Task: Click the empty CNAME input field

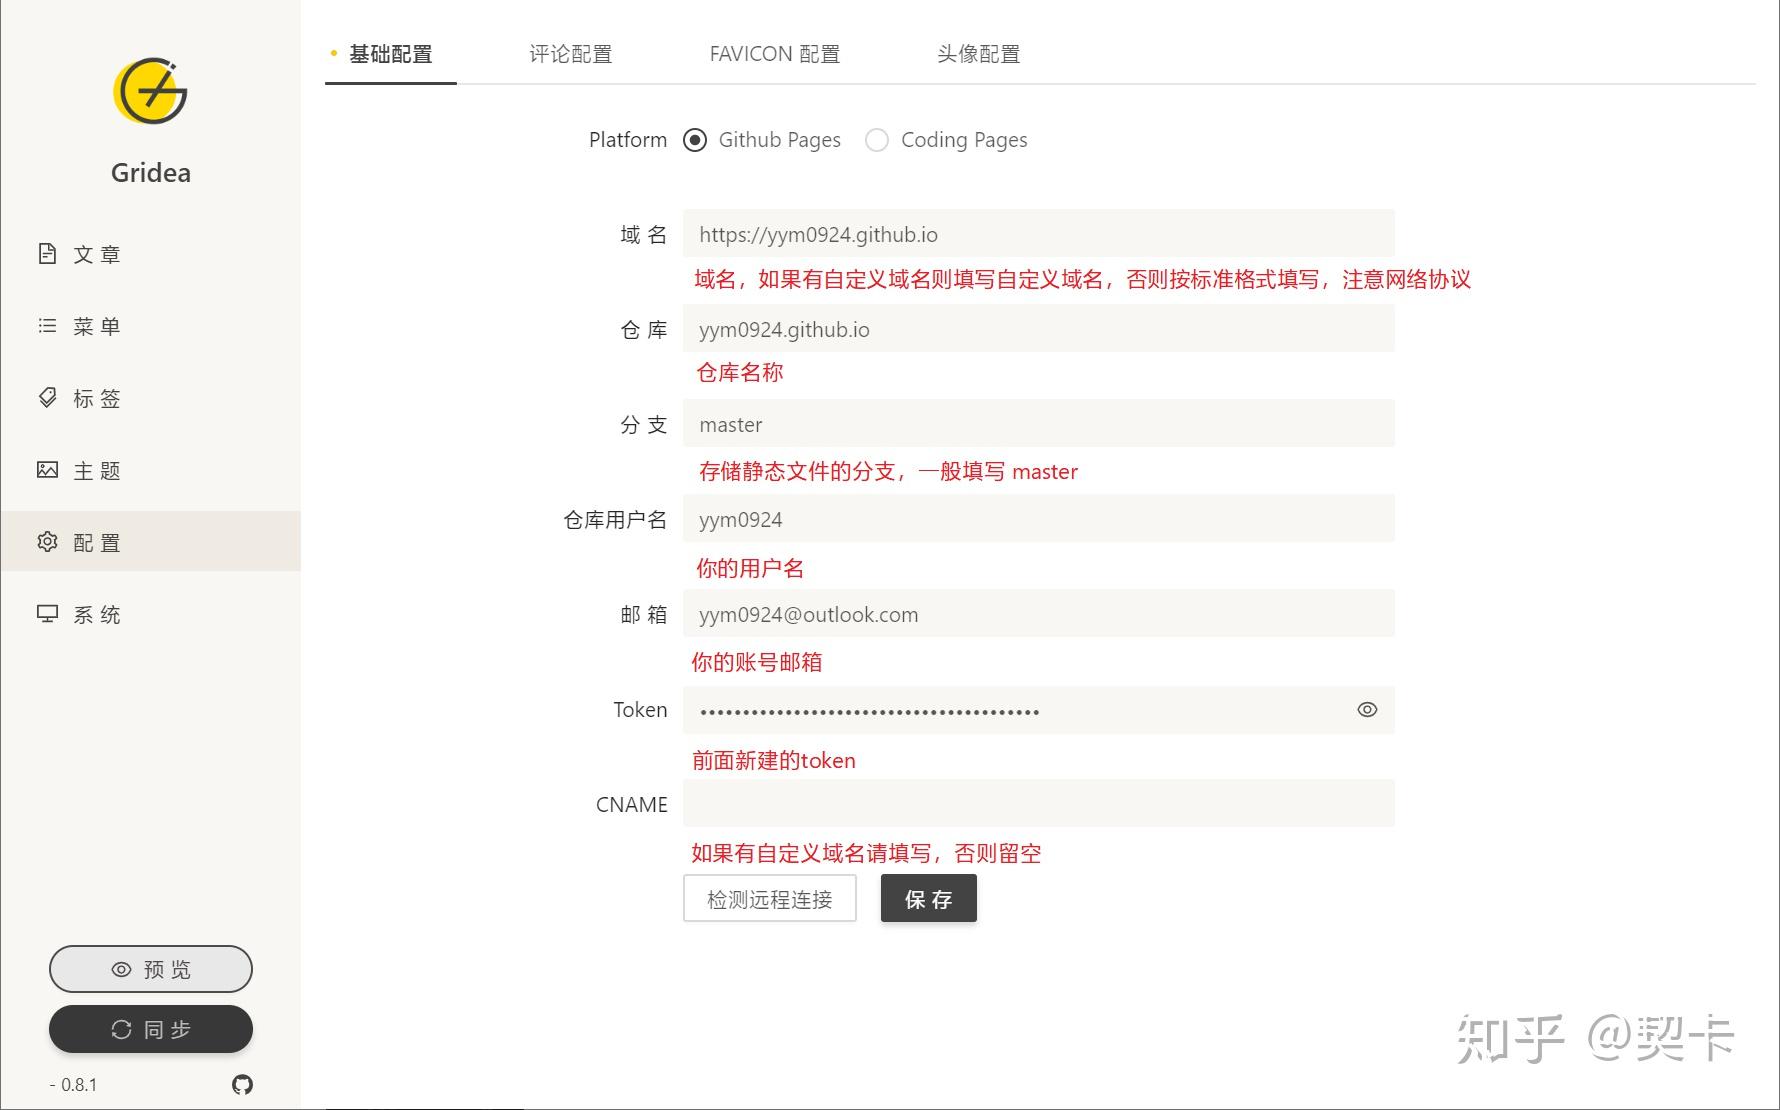Action: pyautogui.click(x=1037, y=803)
